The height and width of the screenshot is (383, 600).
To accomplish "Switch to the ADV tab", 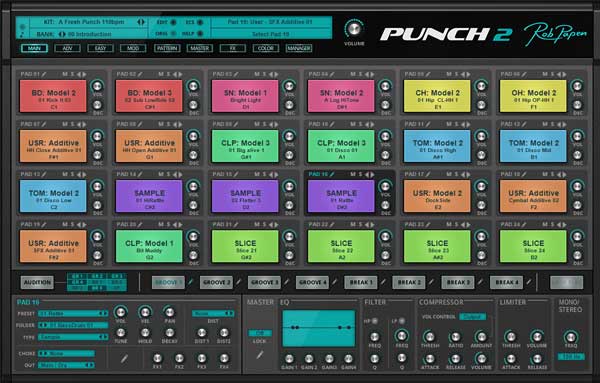I will coord(67,48).
